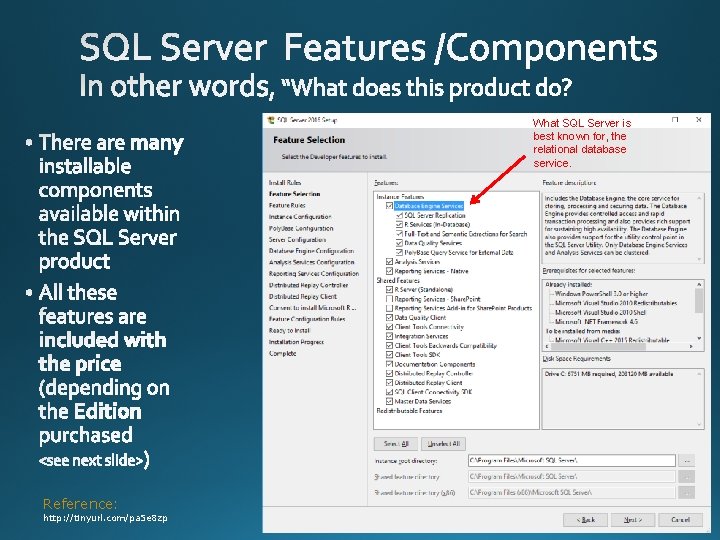Toggle Distributed Replay Controller checkbox
Viewport: 720px width, 540px height.
(x=389, y=373)
